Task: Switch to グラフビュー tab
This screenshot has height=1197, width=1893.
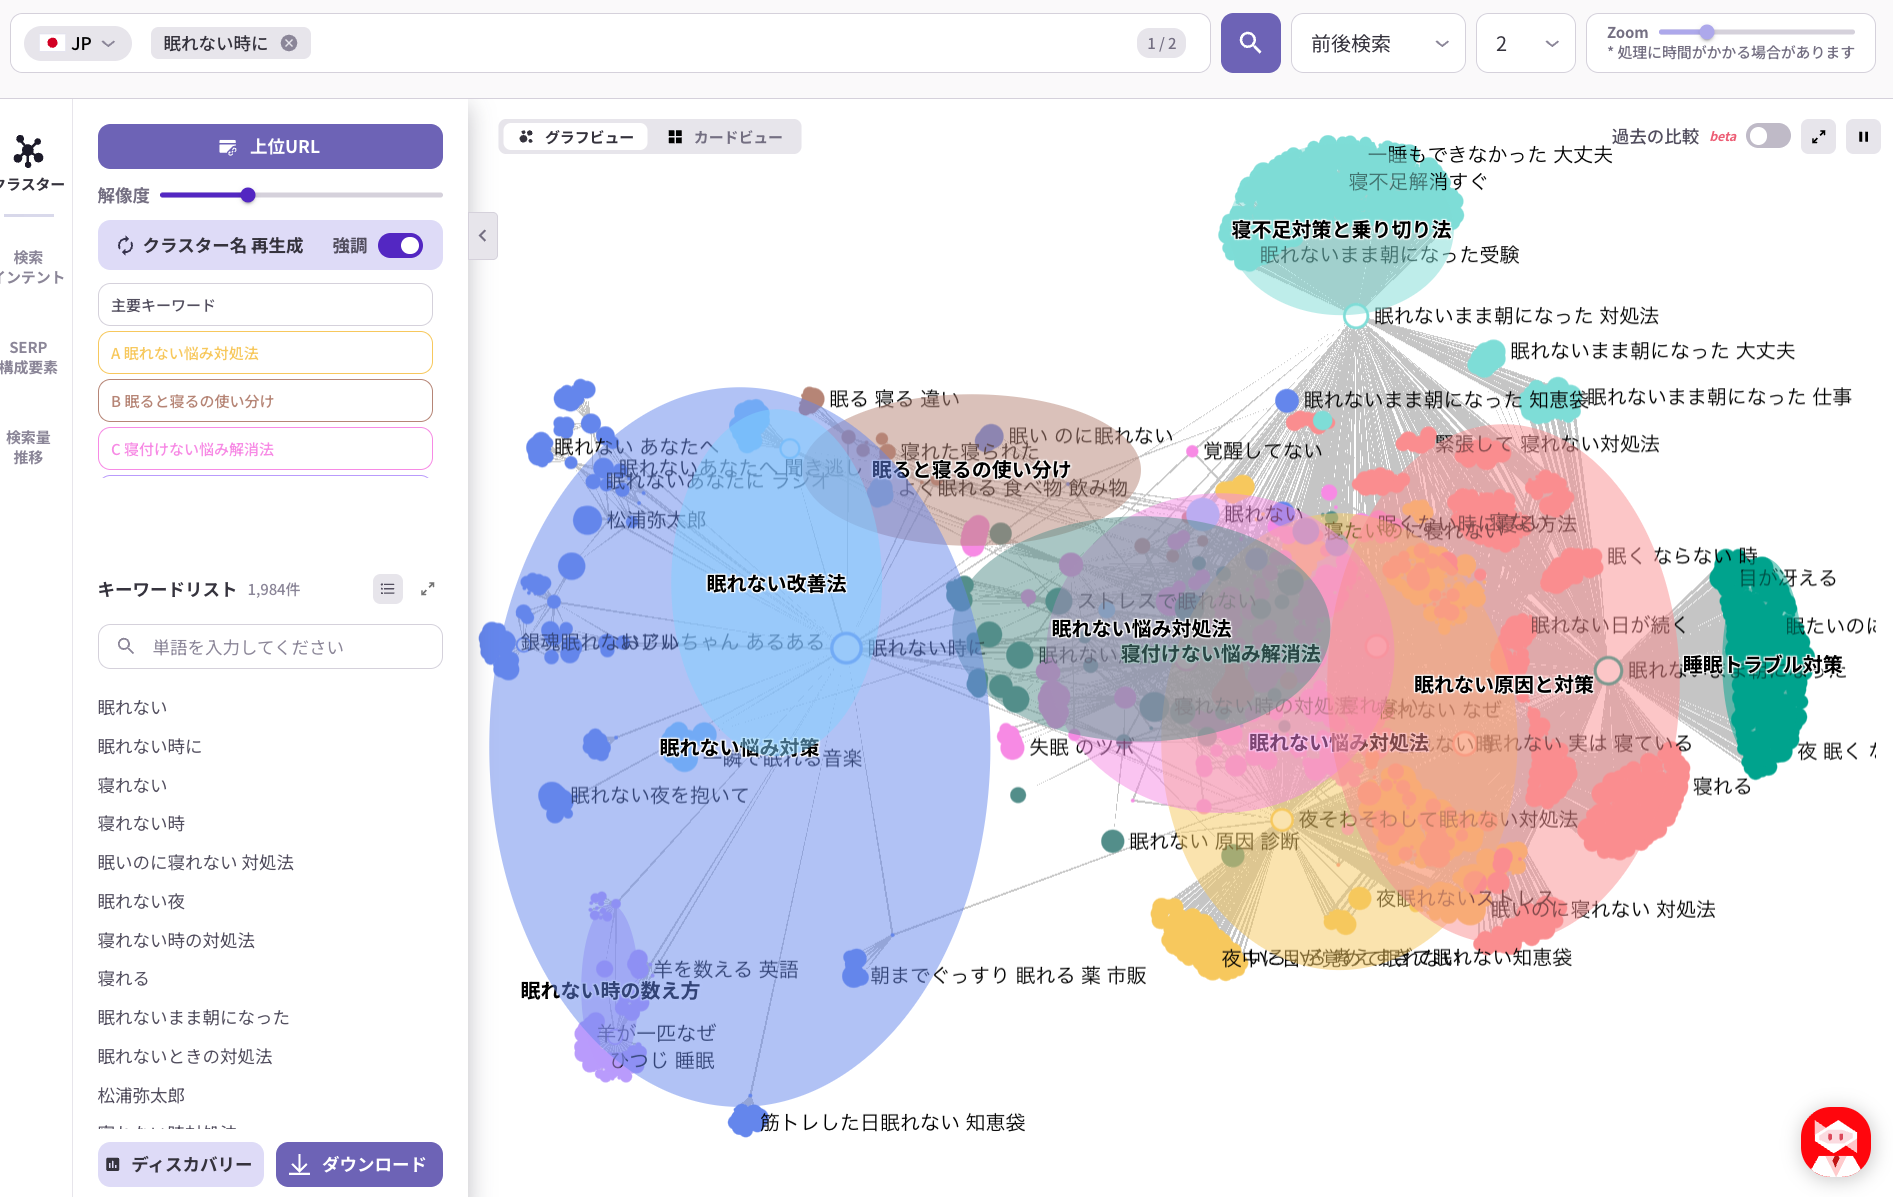Action: (575, 137)
